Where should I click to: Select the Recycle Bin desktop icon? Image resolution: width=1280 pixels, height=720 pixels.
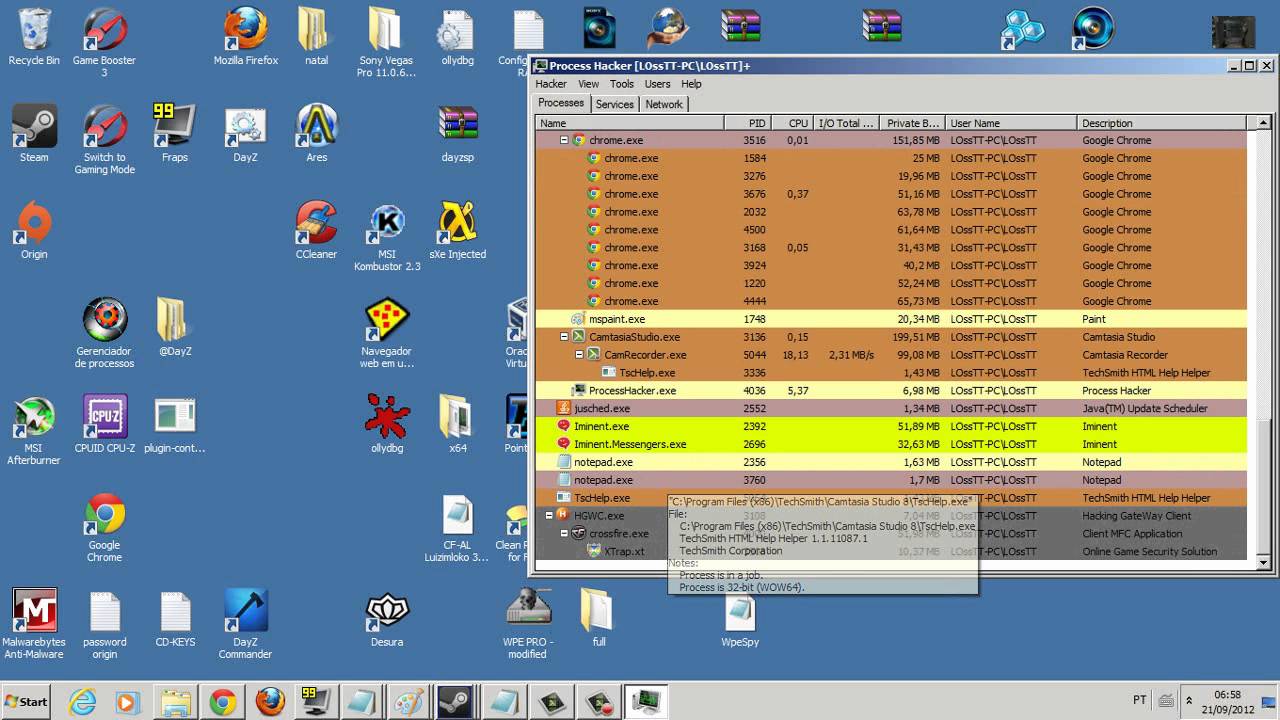(x=34, y=37)
